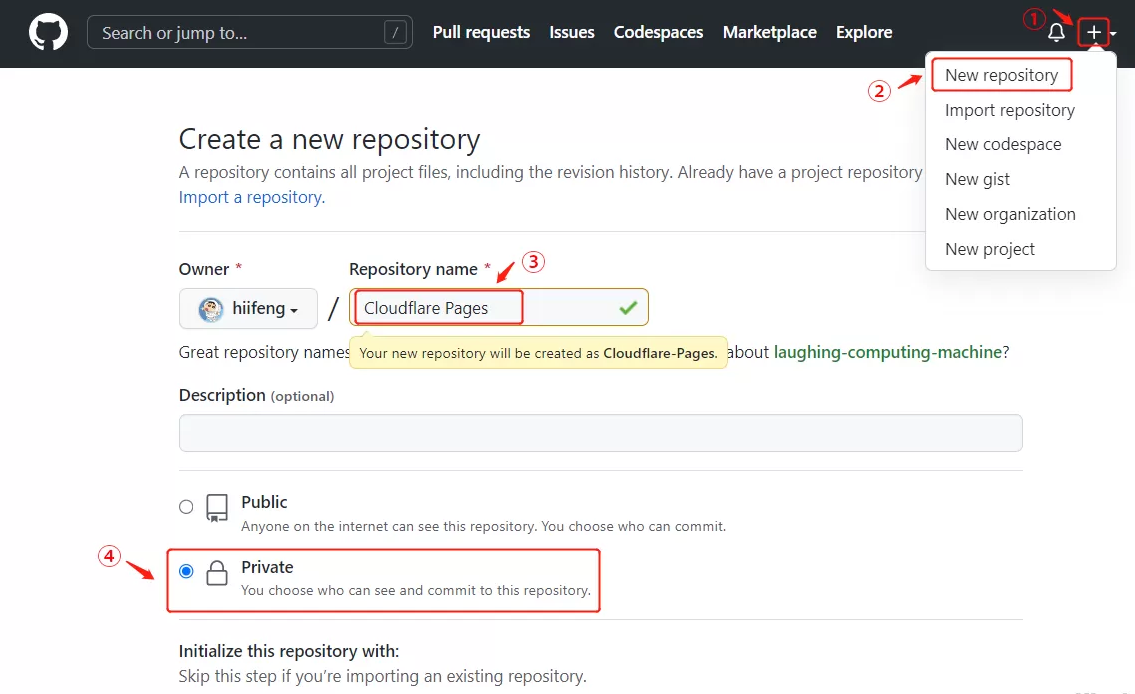
Task: Click the Description (optional) label
Action: tap(256, 395)
